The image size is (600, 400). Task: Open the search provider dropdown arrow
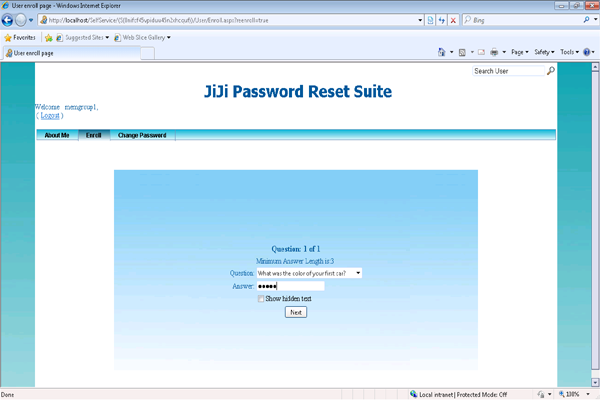pyautogui.click(x=595, y=19)
